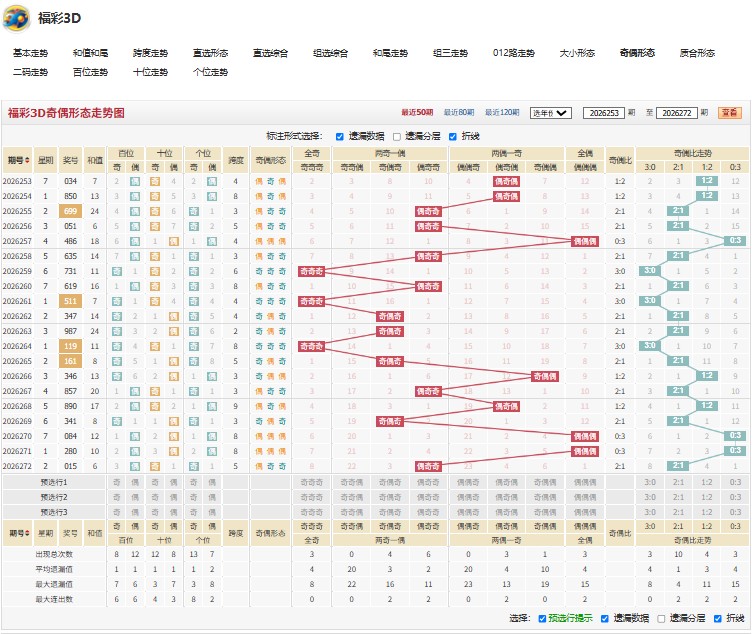Open 直选形态 chart
The height and width of the screenshot is (634, 754).
(x=211, y=53)
